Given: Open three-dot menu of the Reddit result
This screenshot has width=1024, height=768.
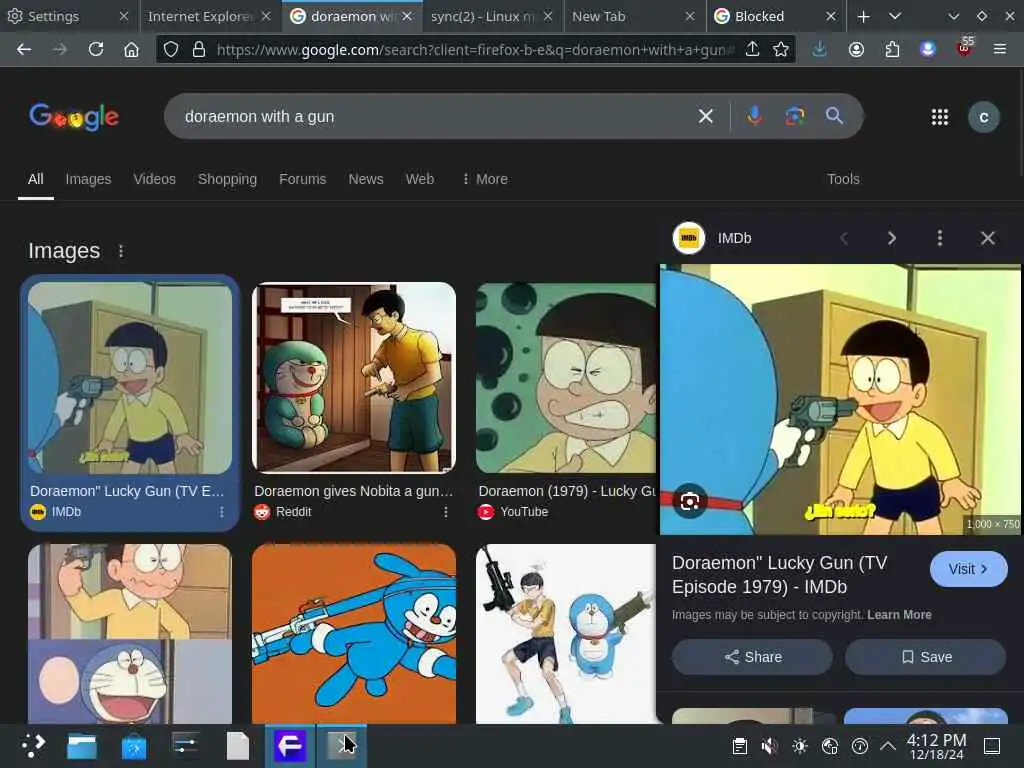Looking at the screenshot, I should (x=445, y=512).
